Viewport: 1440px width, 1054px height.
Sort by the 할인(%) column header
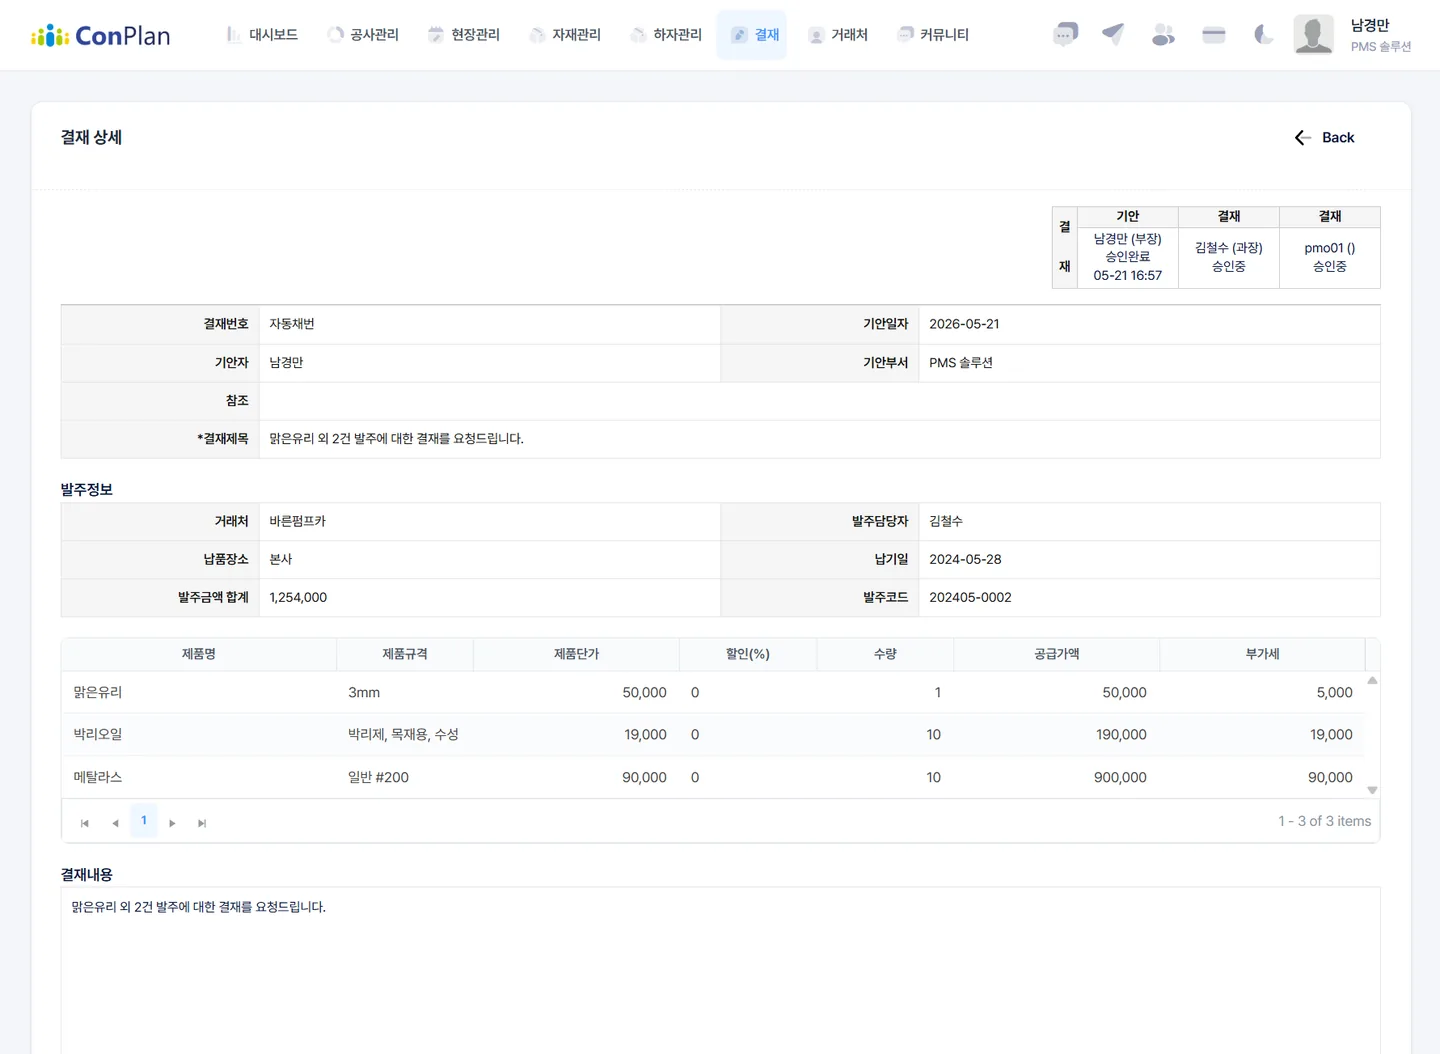point(748,654)
